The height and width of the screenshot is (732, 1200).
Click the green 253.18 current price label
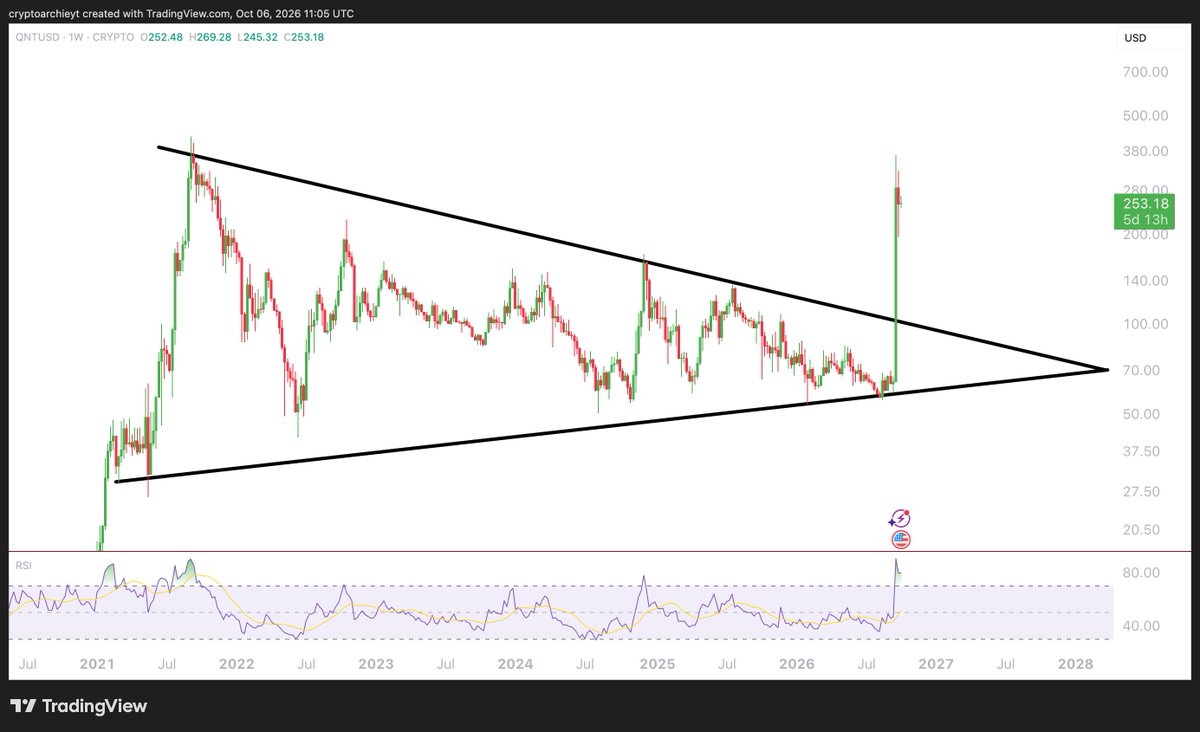pyautogui.click(x=1143, y=211)
